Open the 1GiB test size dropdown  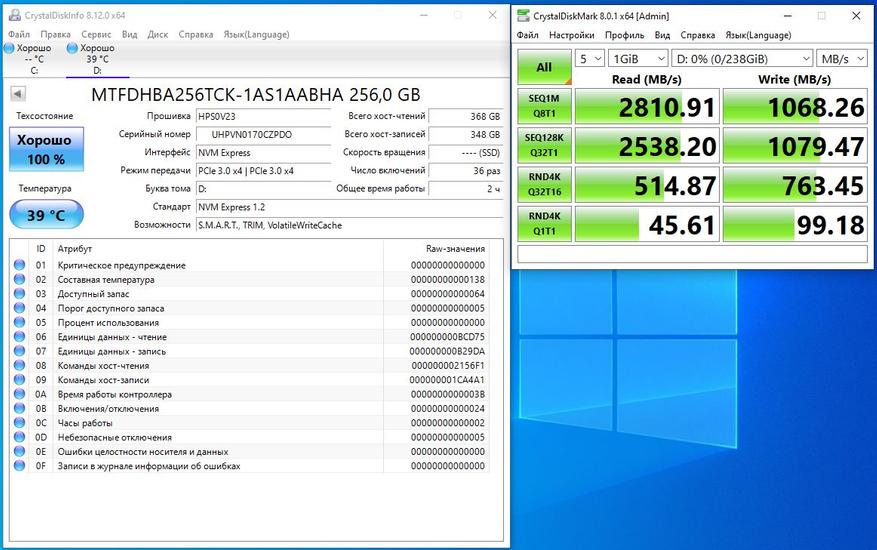(636, 58)
